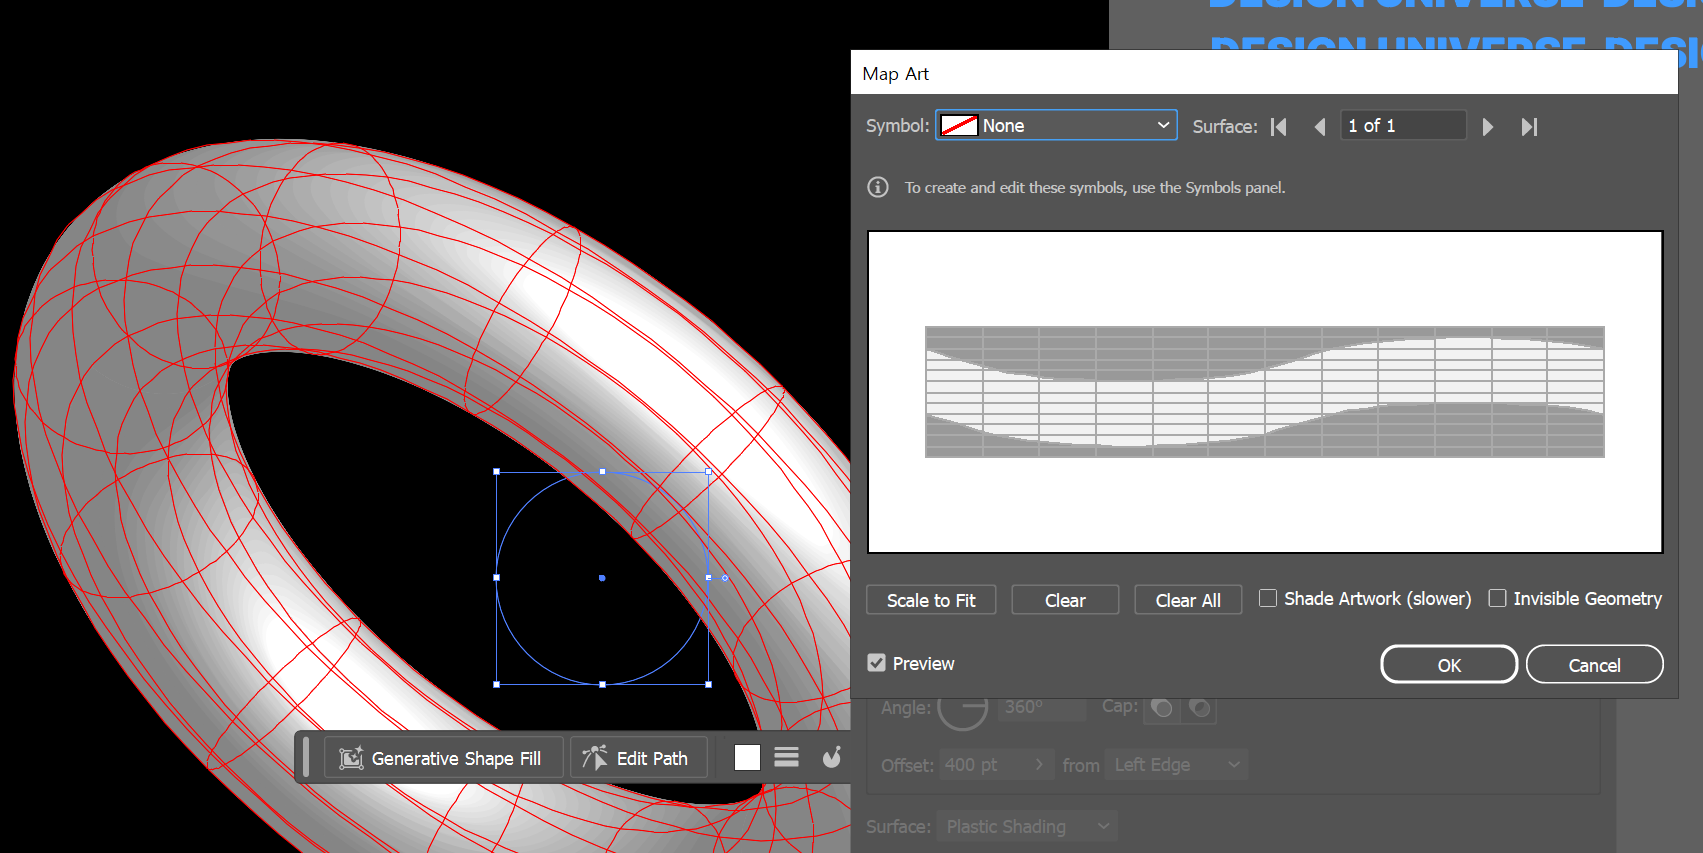Enable Invisible Geometry checkbox
This screenshot has height=853, width=1703.
(x=1497, y=598)
